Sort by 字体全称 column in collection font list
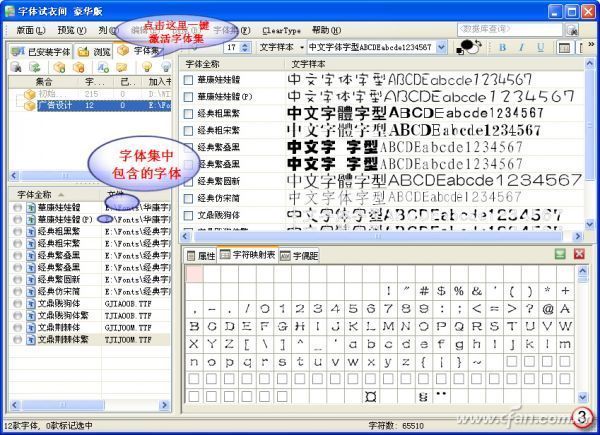Screen dimensions: 600x435 click(55, 195)
